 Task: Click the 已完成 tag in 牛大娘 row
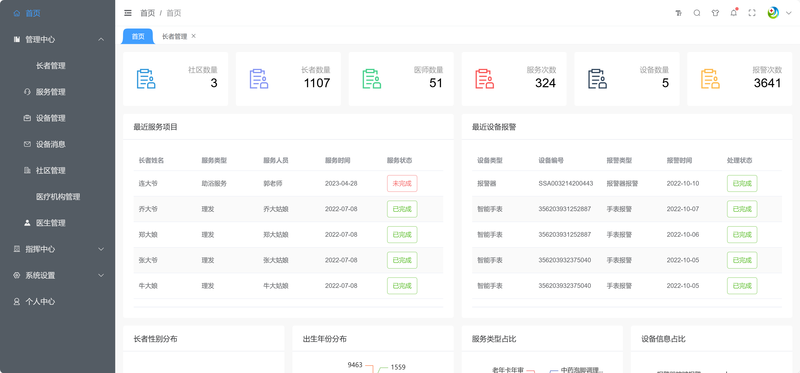tap(402, 286)
